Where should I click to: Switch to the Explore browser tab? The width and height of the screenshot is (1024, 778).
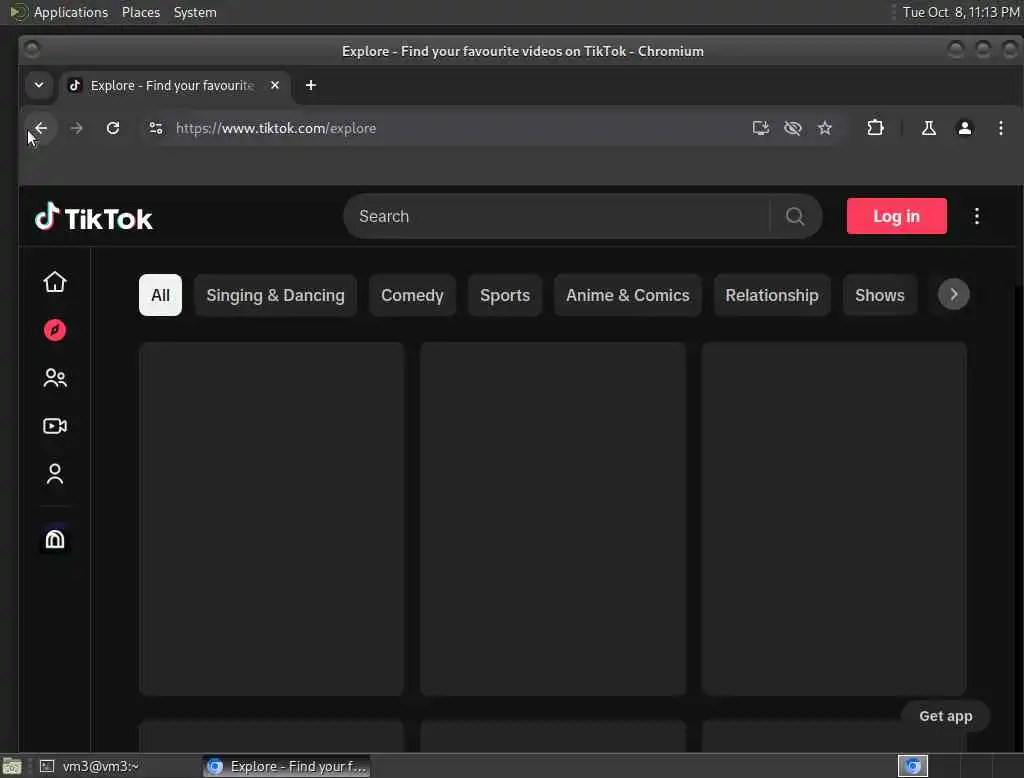click(173, 86)
